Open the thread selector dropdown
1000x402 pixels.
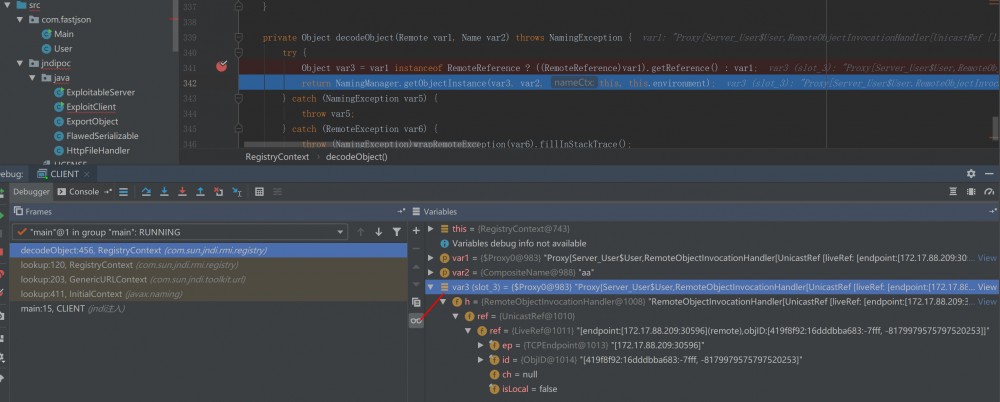pyautogui.click(x=340, y=232)
